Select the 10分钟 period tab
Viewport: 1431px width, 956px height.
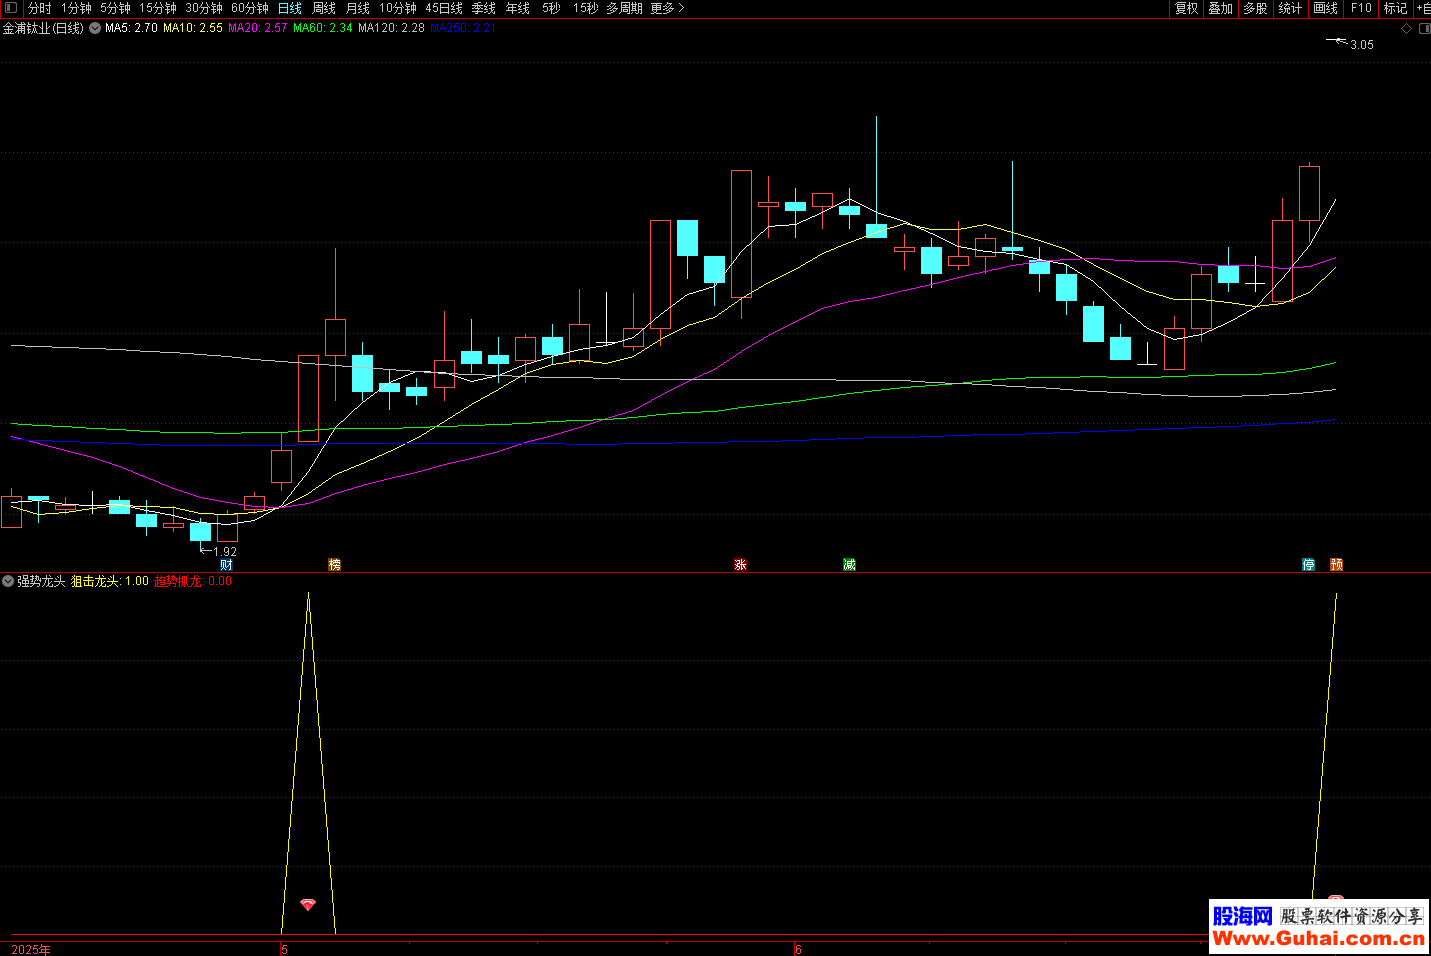[398, 8]
